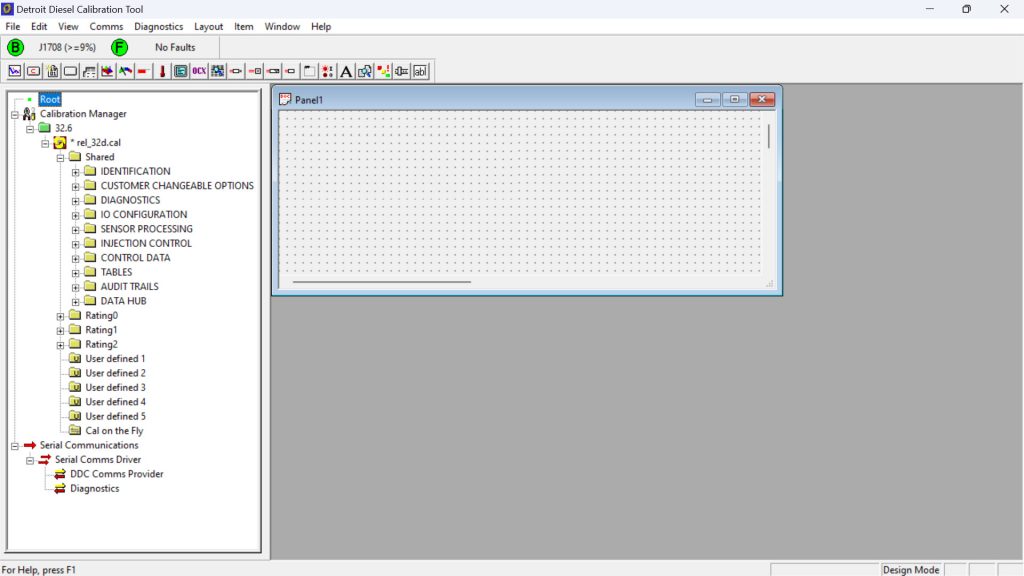The height and width of the screenshot is (576, 1024).
Task: Open the Layout menu
Action: tap(208, 26)
